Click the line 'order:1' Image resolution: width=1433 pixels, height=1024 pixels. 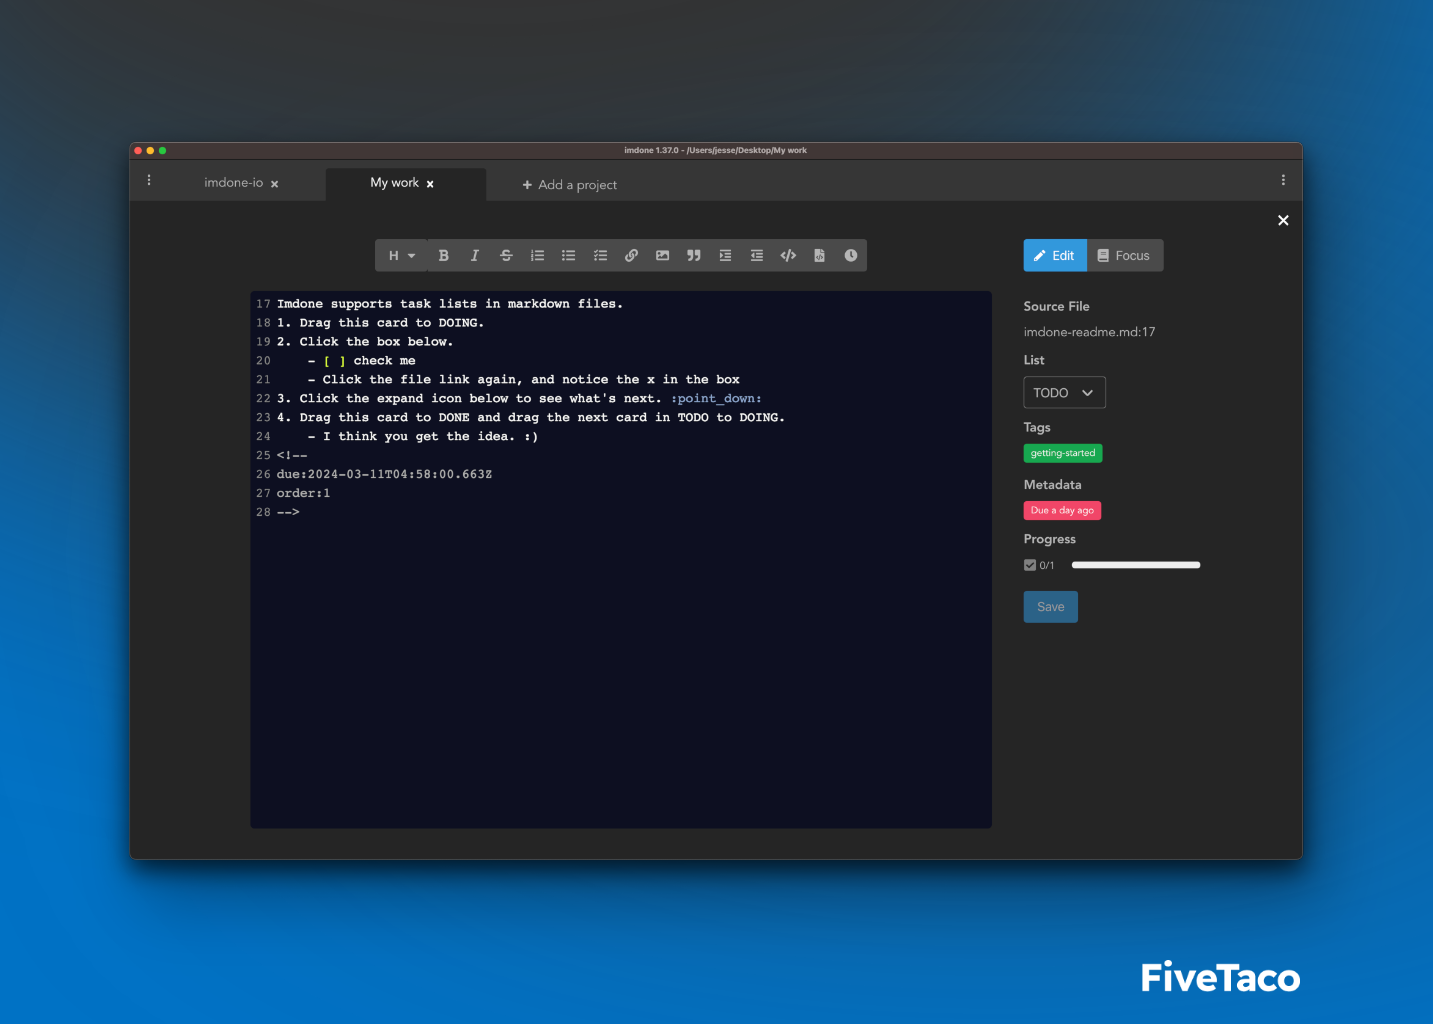click(303, 493)
